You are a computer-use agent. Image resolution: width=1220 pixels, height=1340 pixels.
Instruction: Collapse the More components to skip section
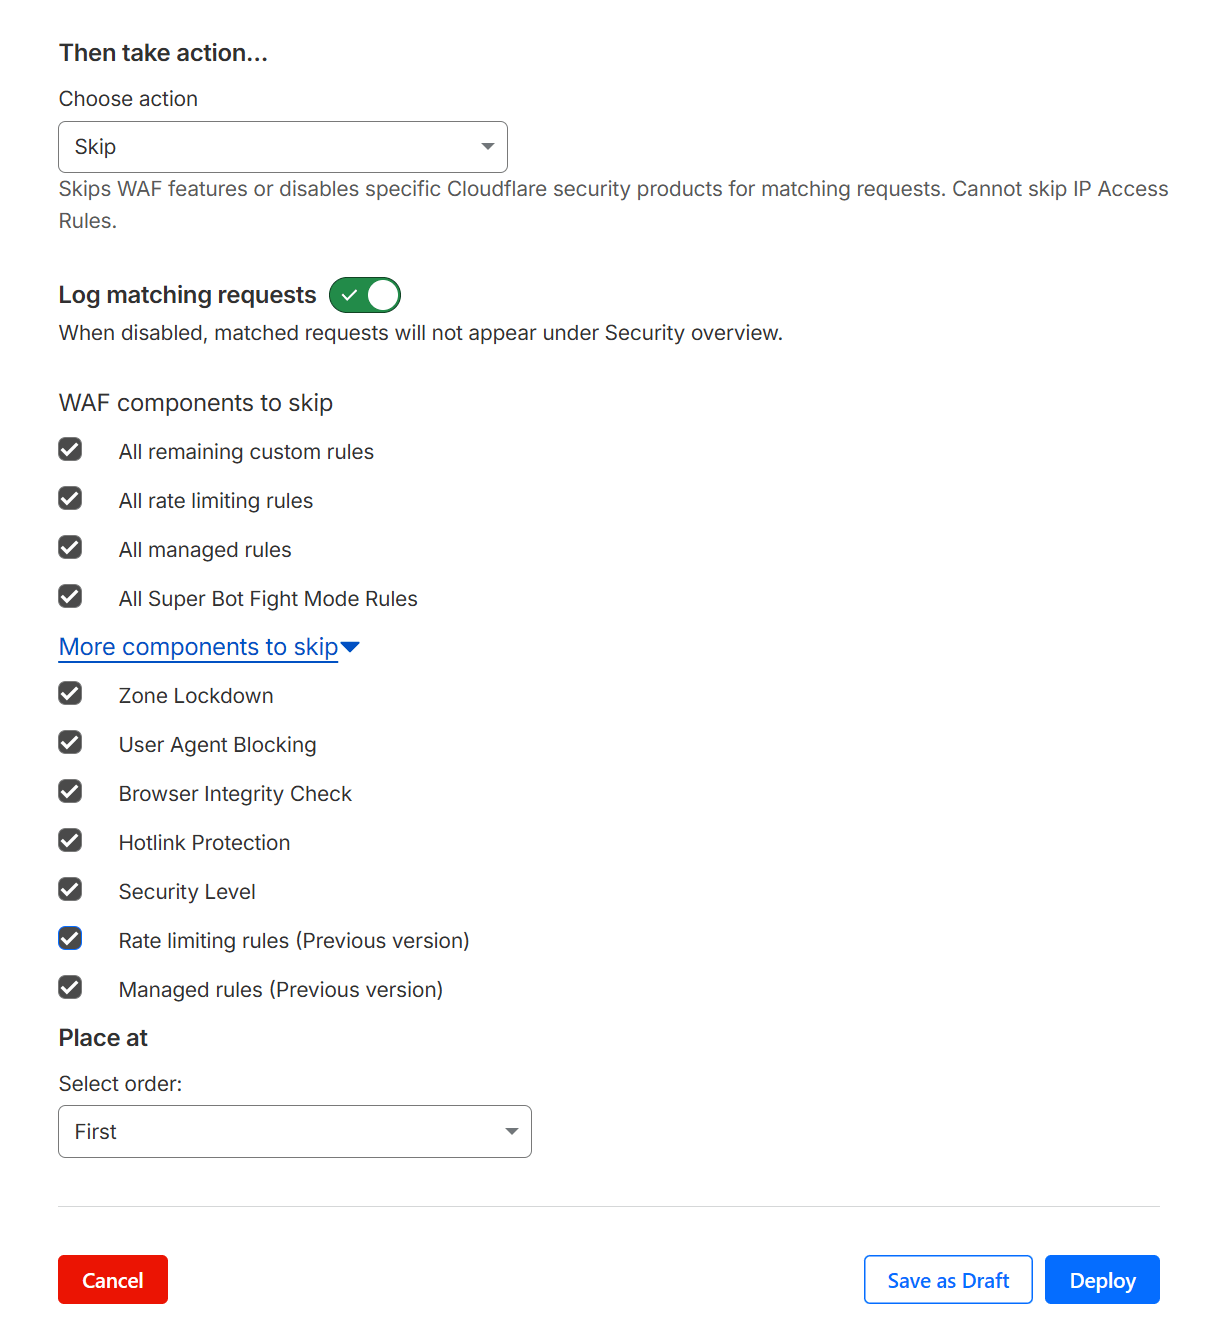pos(198,646)
